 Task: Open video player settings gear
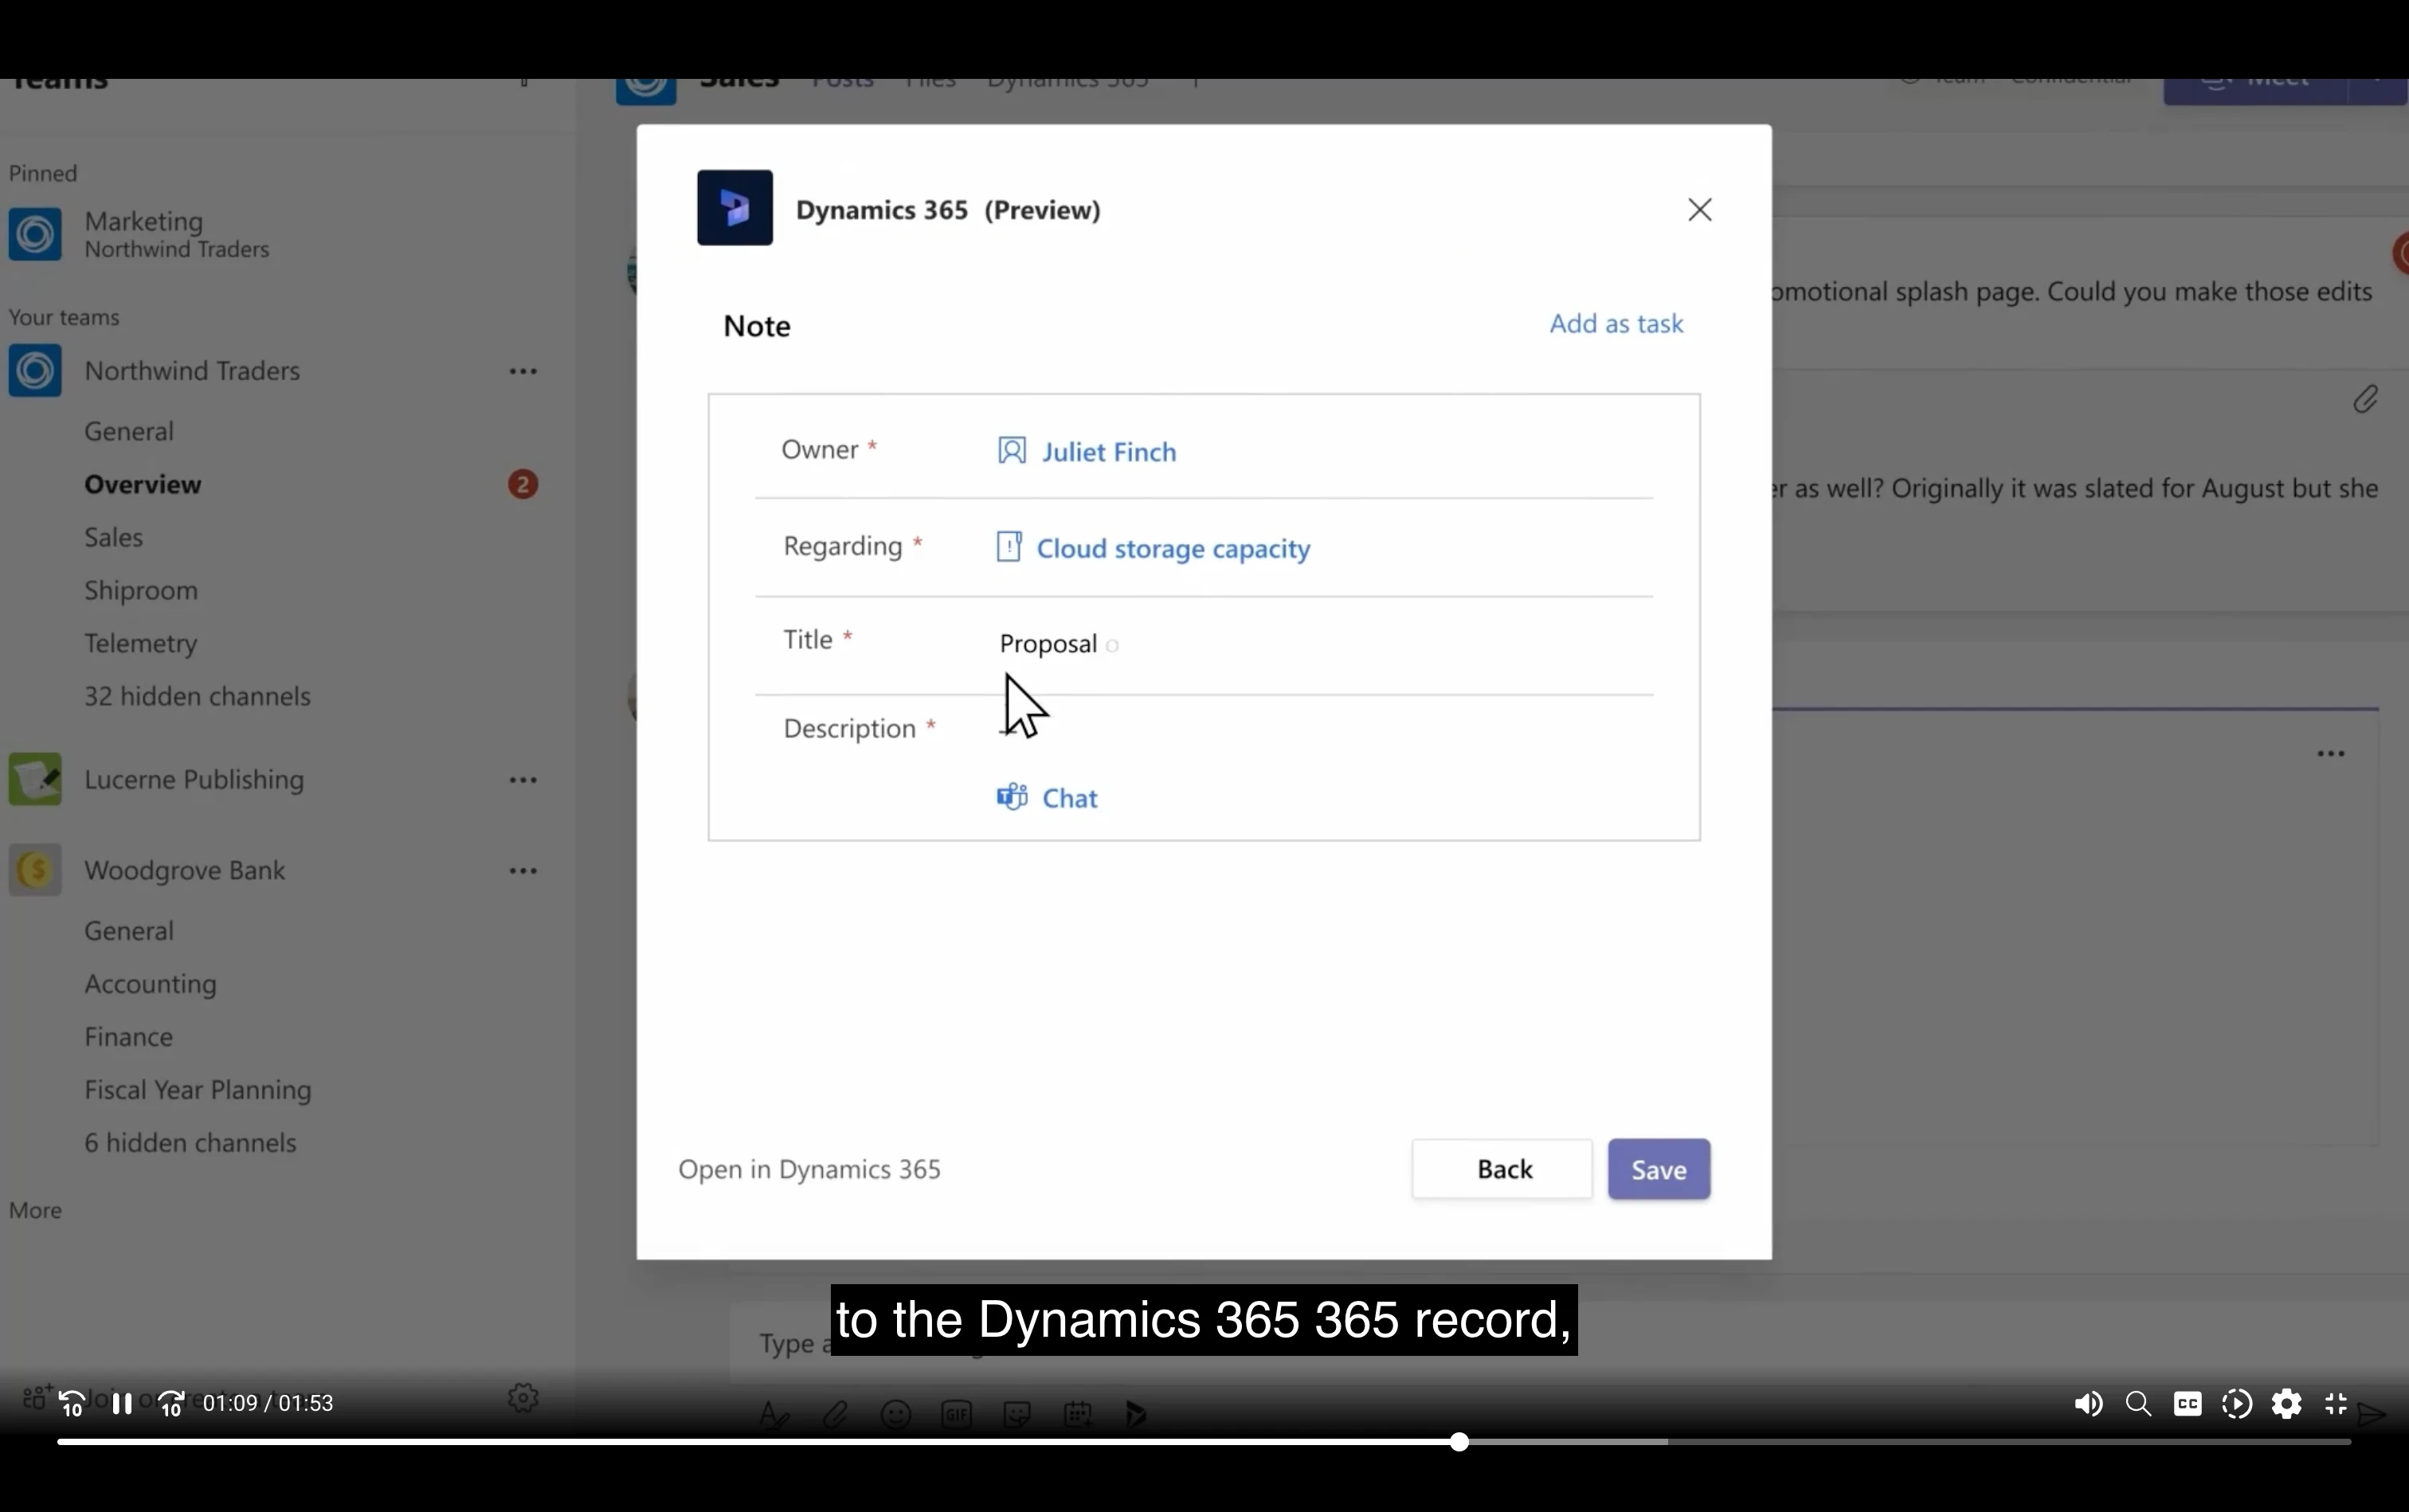pos(2287,1404)
